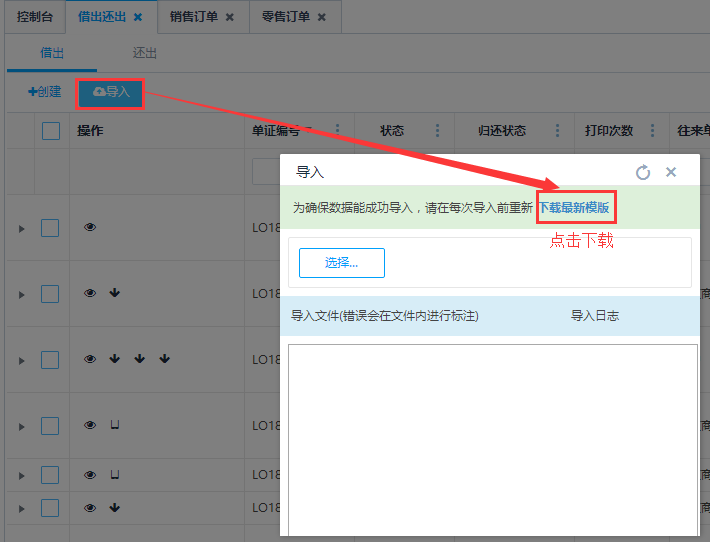Open the 状态 column menu dots
The height and width of the screenshot is (542, 710).
click(437, 131)
